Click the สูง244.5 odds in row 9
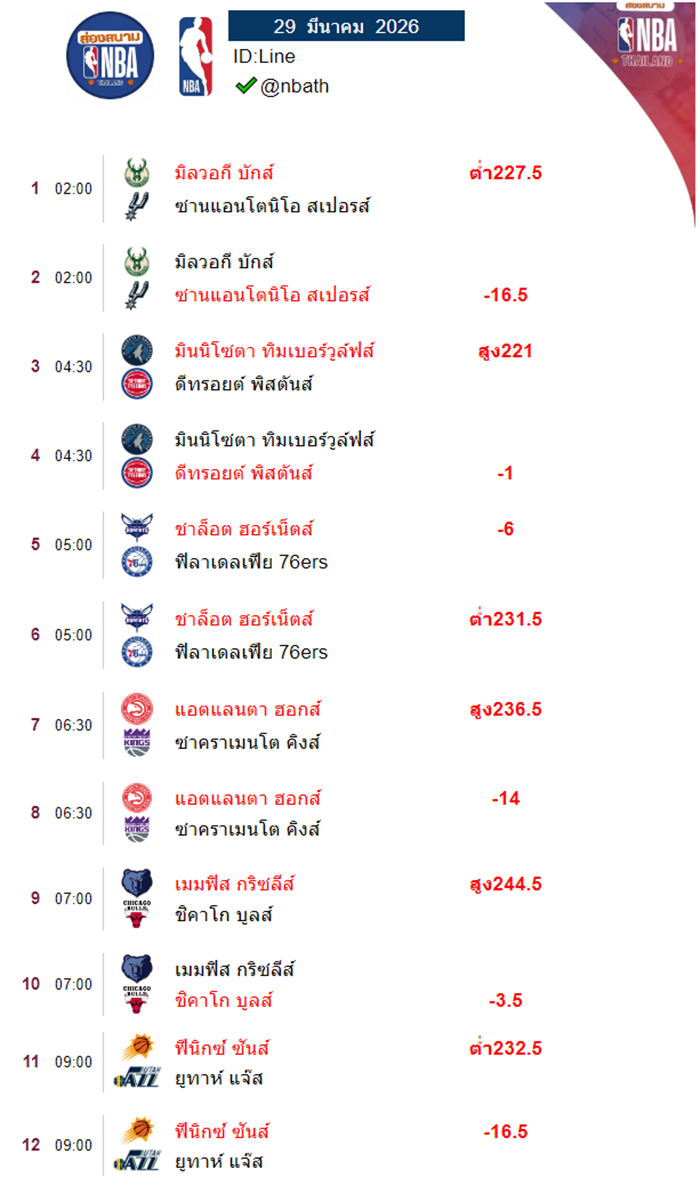Screen dimensions: 700x1202 [505, 884]
